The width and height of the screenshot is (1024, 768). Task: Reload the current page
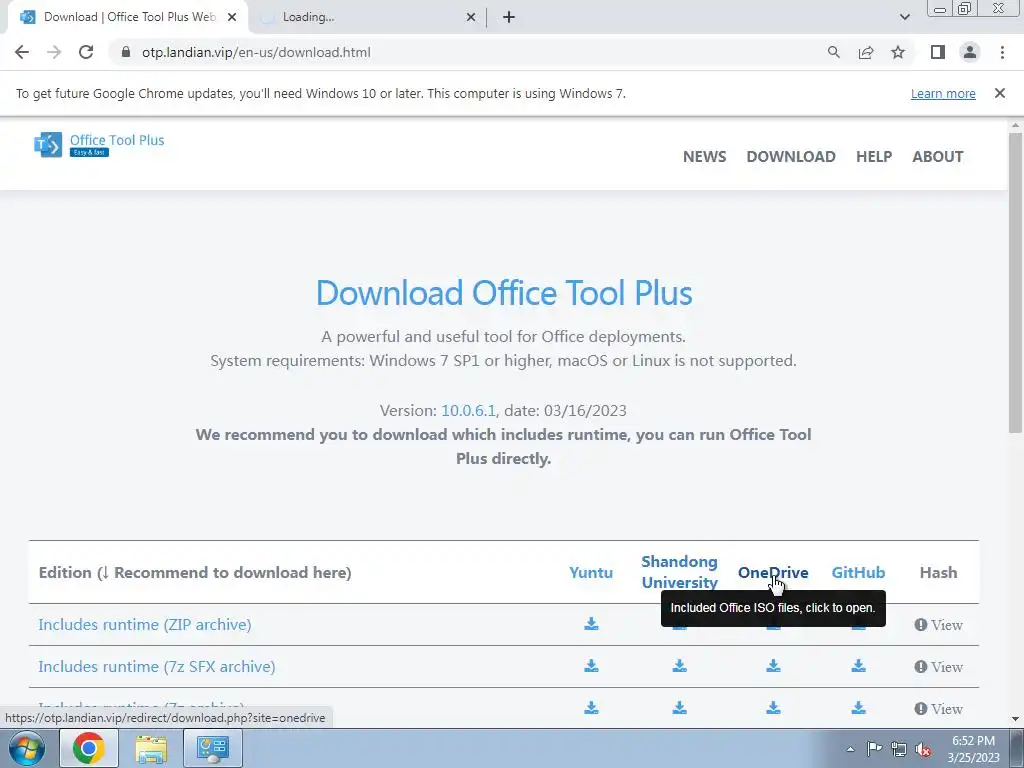pyautogui.click(x=86, y=52)
